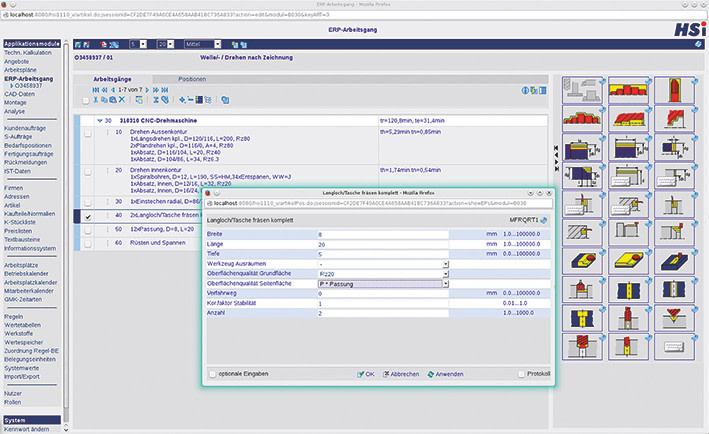Screen dimensions: 709x434
Task: Check the box for row 50 Passung
Action: tap(88, 231)
